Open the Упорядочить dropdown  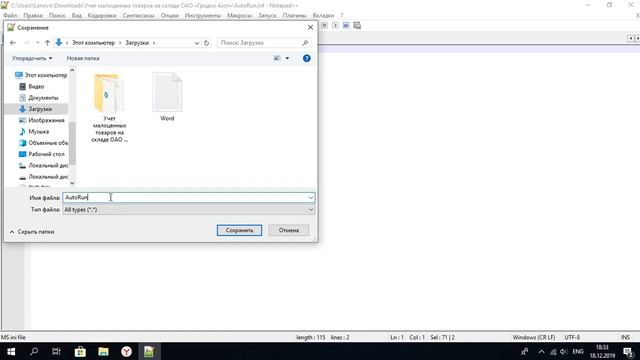click(32, 58)
